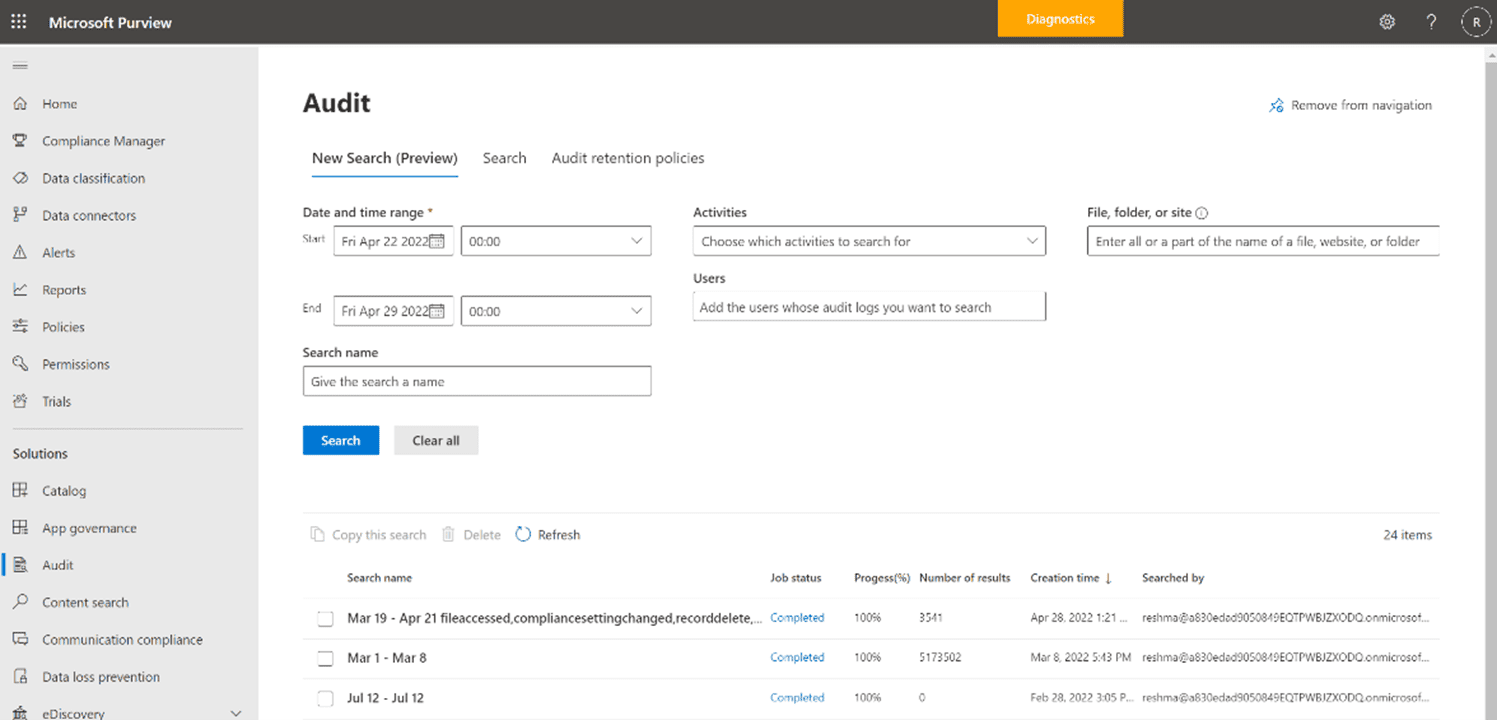Select Content search under Solutions

(x=84, y=602)
